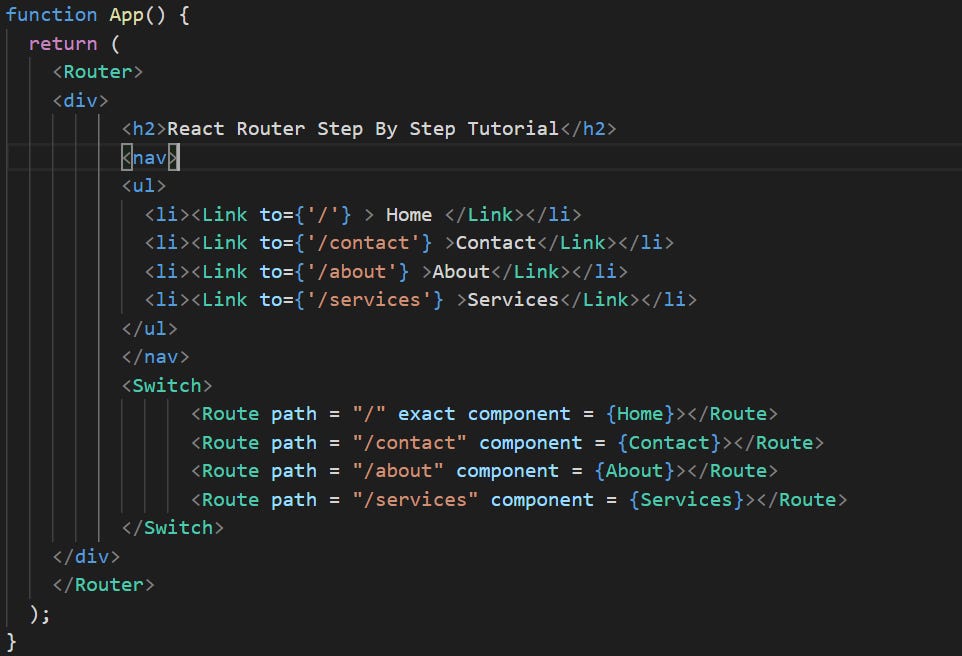The width and height of the screenshot is (962, 656).
Task: Click the {Home} component reference
Action: pyautogui.click(x=640, y=414)
